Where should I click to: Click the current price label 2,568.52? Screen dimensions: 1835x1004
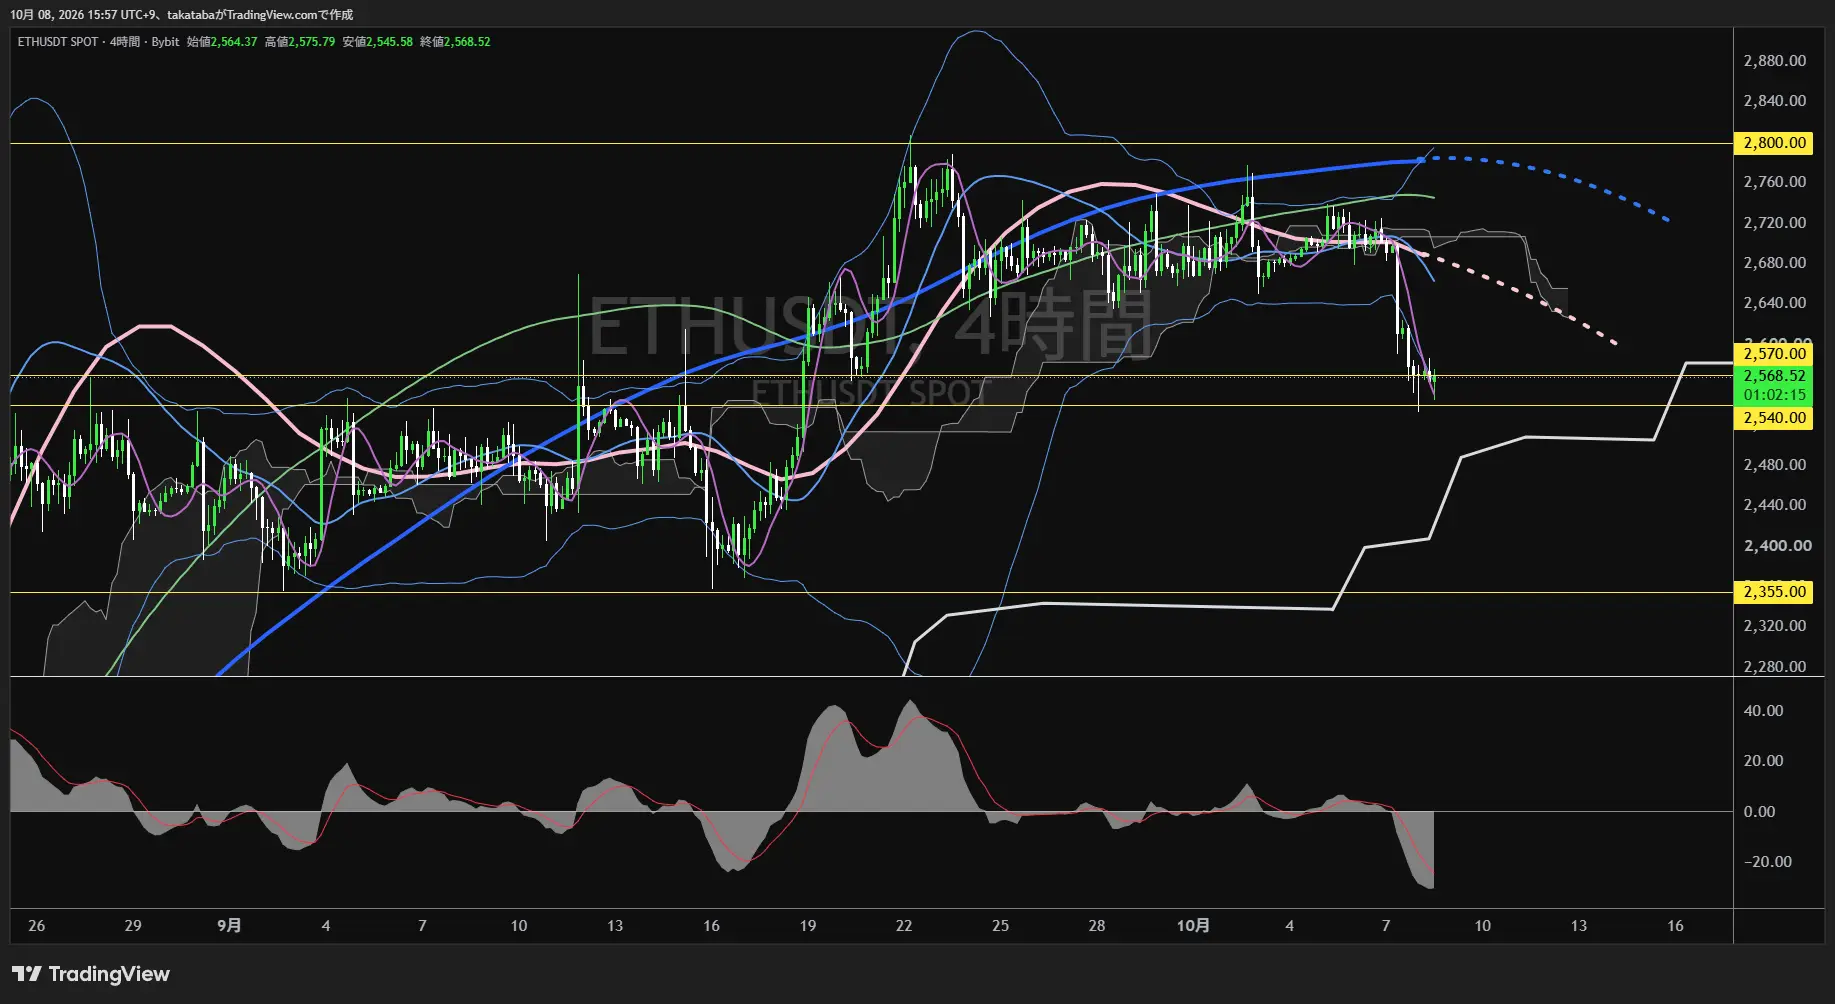point(1775,376)
